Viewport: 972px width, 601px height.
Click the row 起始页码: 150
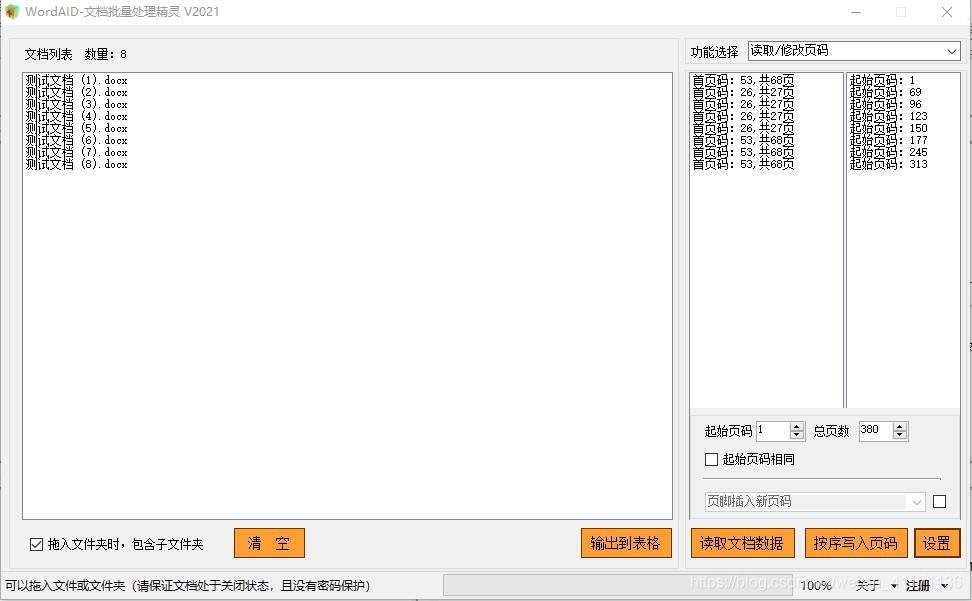(x=888, y=128)
